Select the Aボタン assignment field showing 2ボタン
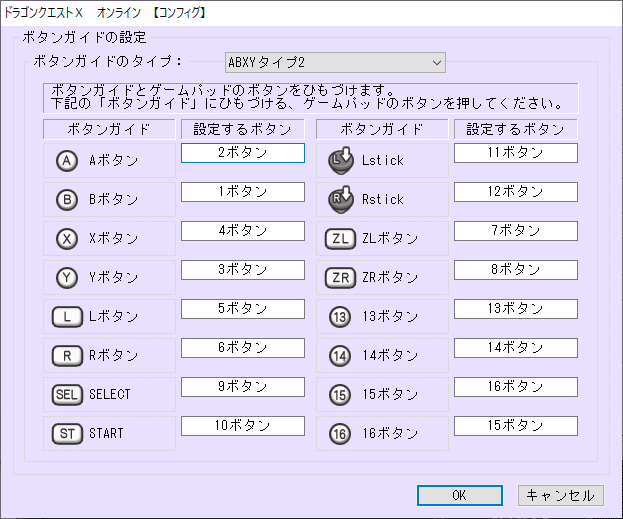 [243, 153]
